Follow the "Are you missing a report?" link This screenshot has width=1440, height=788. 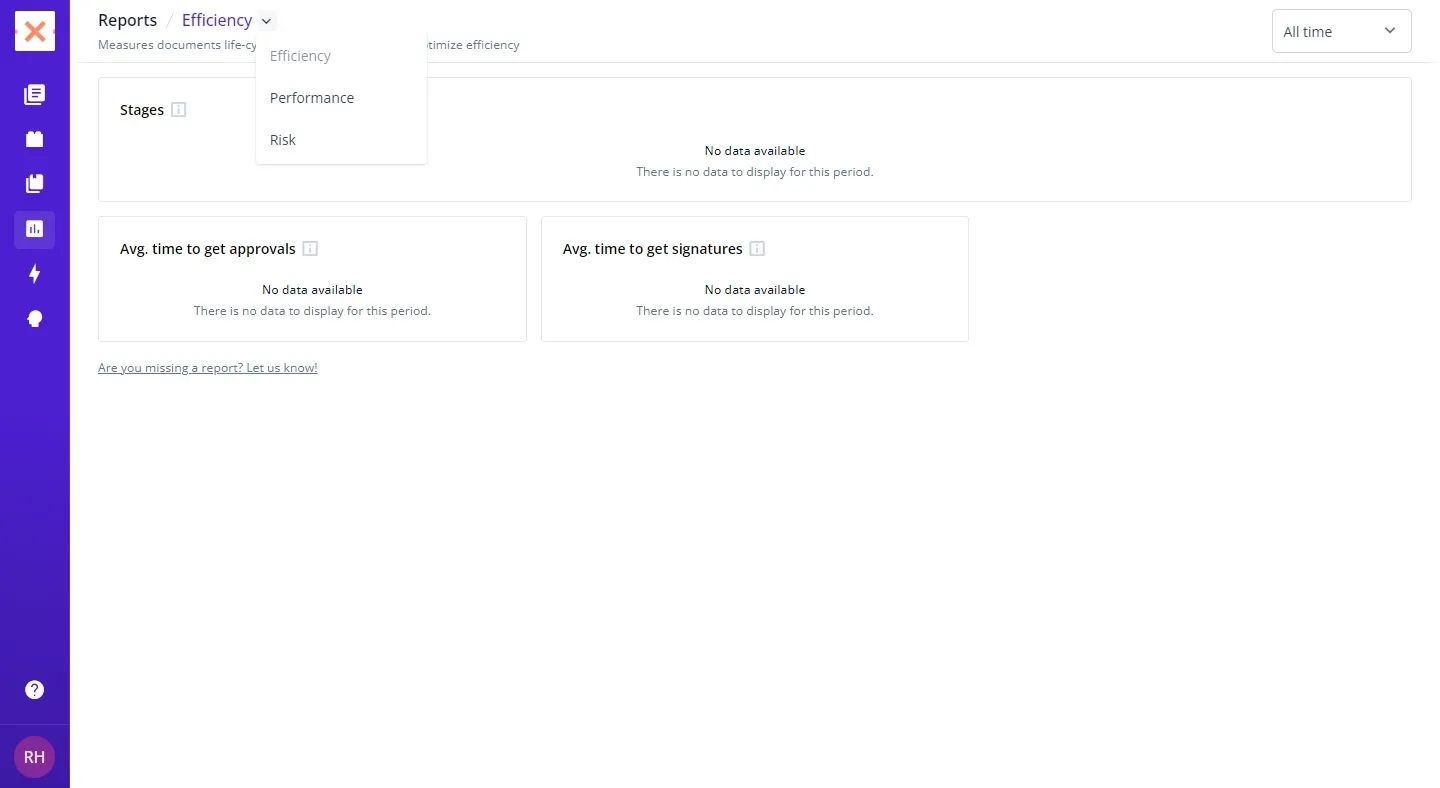pos(207,368)
